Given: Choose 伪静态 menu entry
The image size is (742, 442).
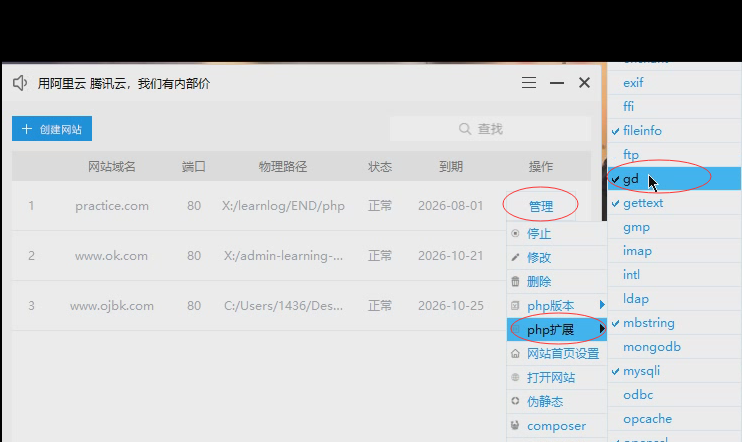Looking at the screenshot, I should pyautogui.click(x=557, y=401).
